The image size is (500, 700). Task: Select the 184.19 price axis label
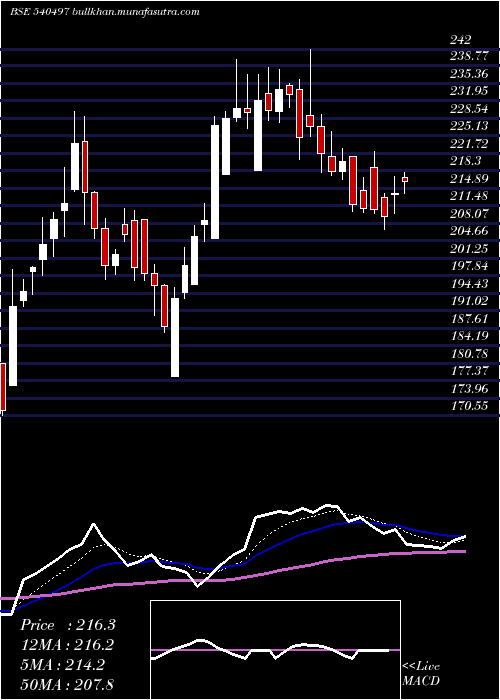pyautogui.click(x=469, y=336)
